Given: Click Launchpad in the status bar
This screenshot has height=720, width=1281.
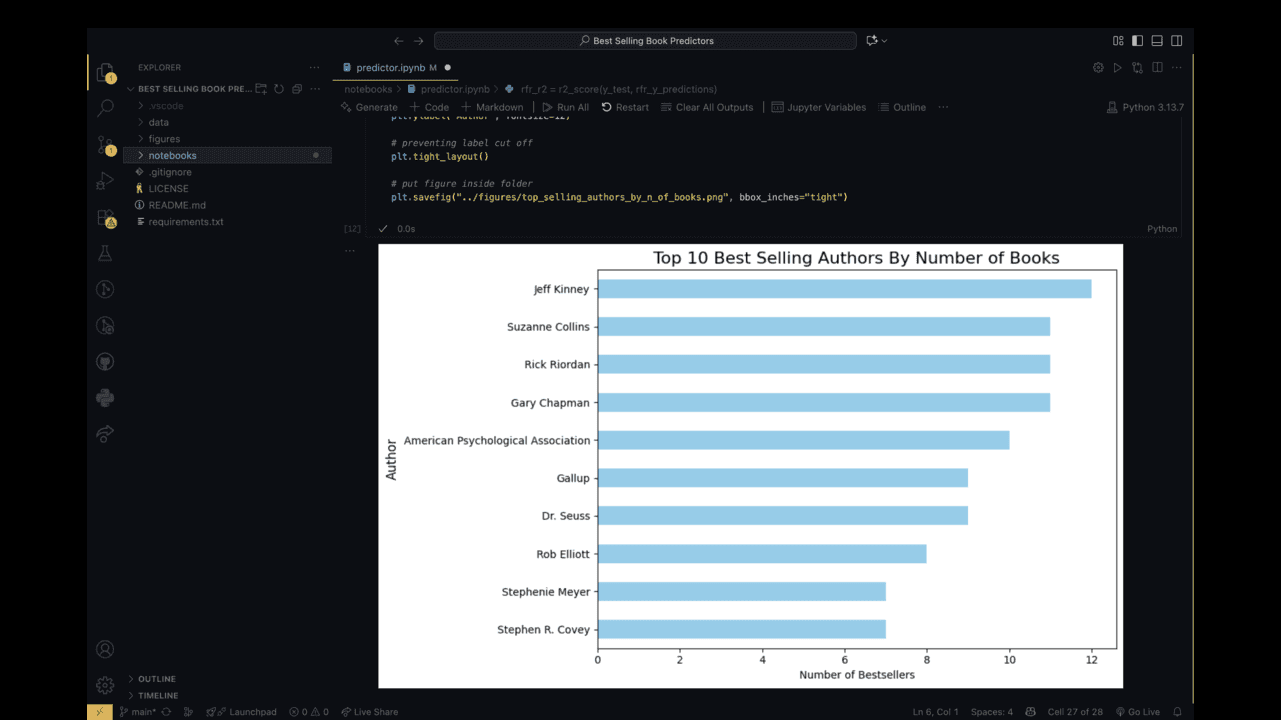Looking at the screenshot, I should [242, 712].
